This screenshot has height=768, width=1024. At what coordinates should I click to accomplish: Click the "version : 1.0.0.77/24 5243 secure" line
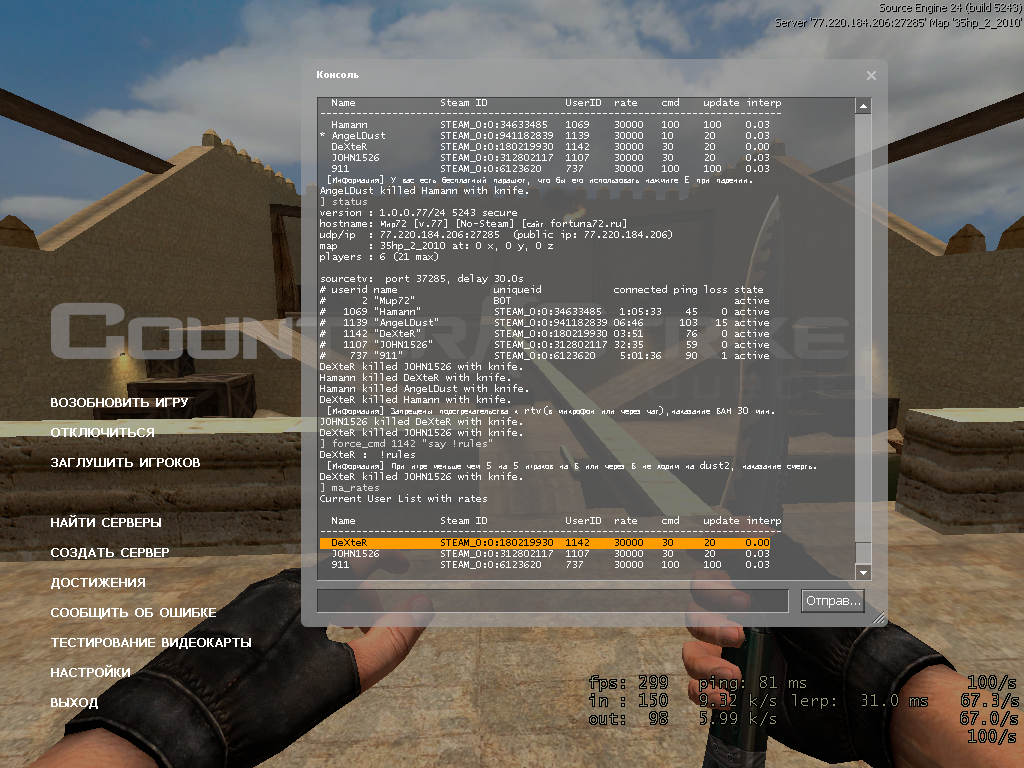click(x=418, y=213)
